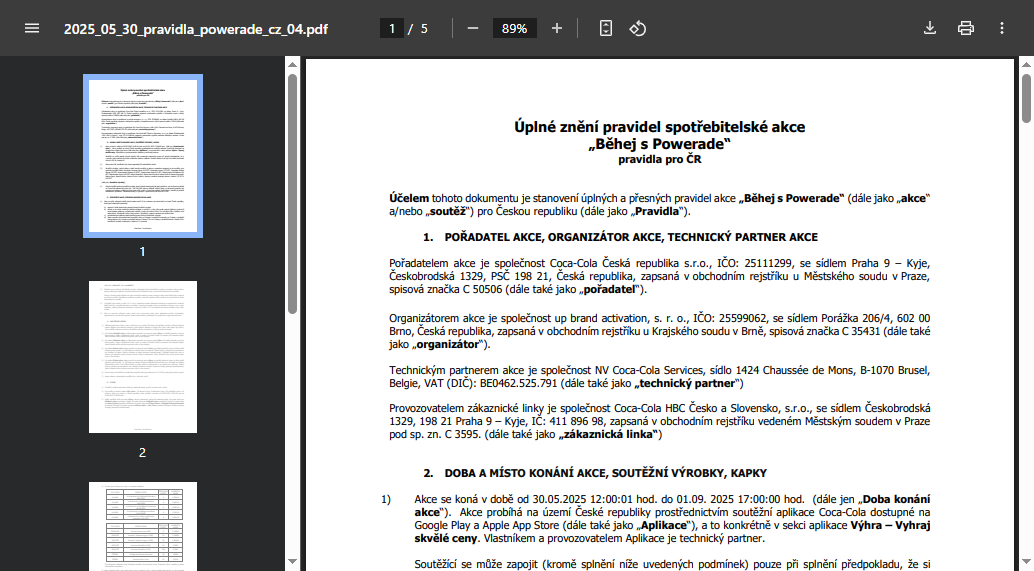This screenshot has height=571, width=1034.
Task: Toggle the sidebar hamburger menu
Action: click(x=32, y=28)
